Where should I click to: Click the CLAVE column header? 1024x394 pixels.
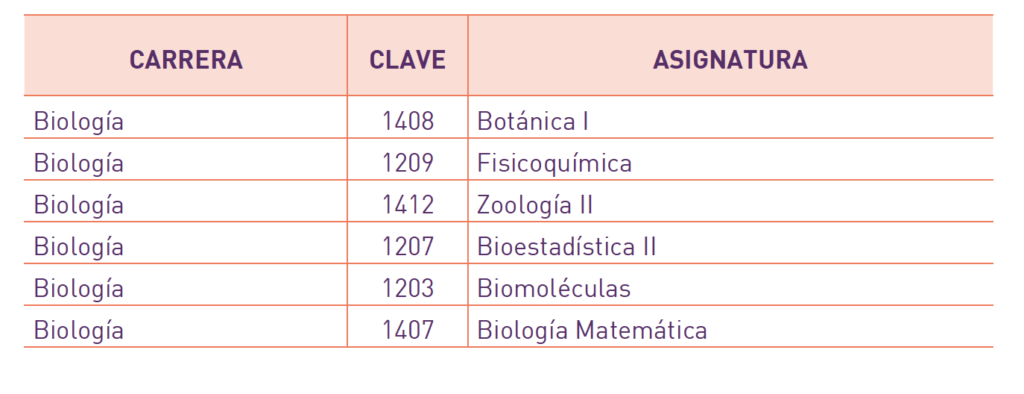click(408, 60)
